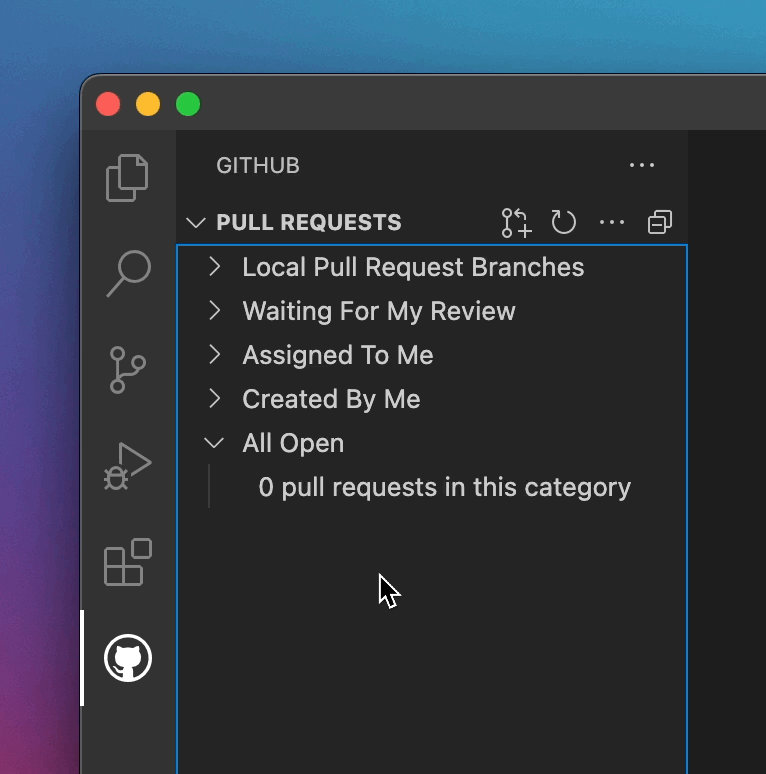Collapse all pull request categories
Viewport: 766px width, 774px height.
pos(660,222)
